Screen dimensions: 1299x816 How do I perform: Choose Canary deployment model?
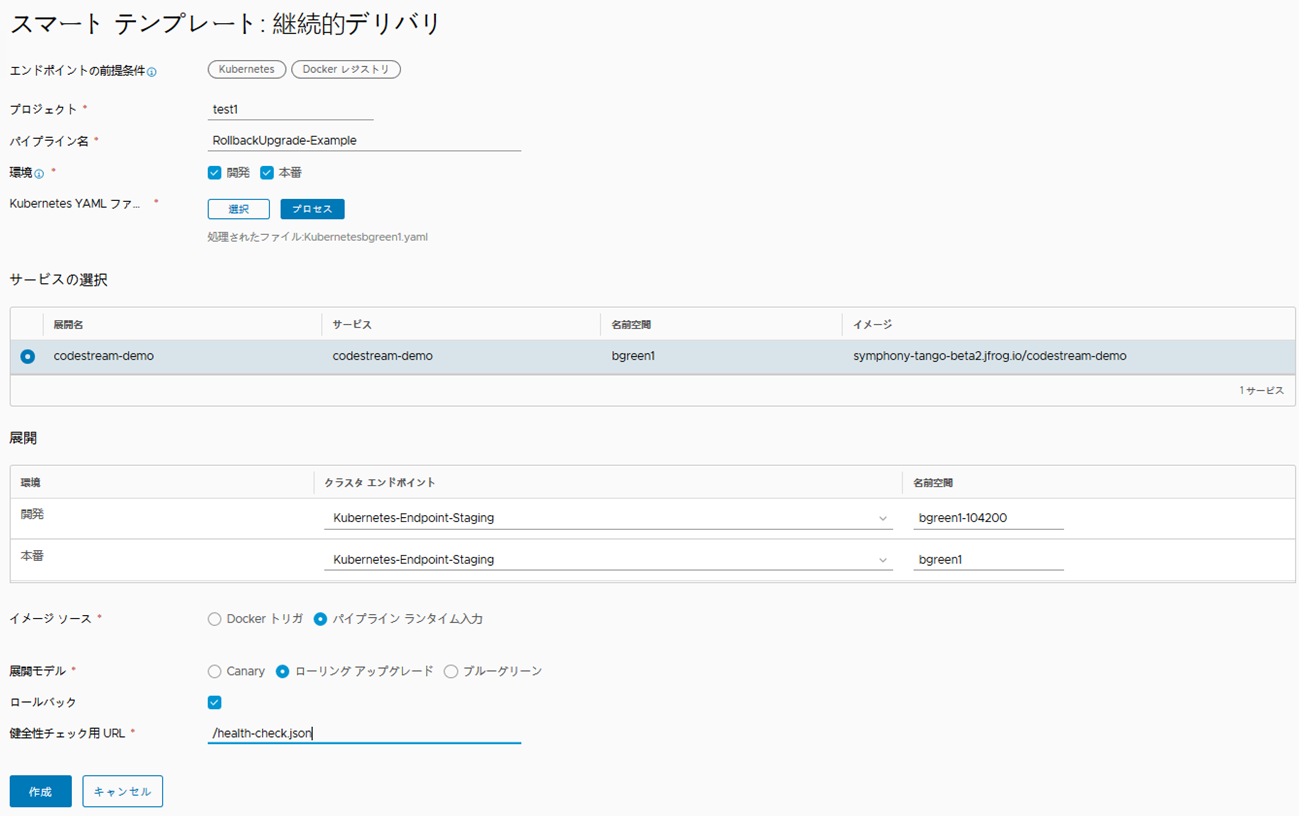[214, 671]
